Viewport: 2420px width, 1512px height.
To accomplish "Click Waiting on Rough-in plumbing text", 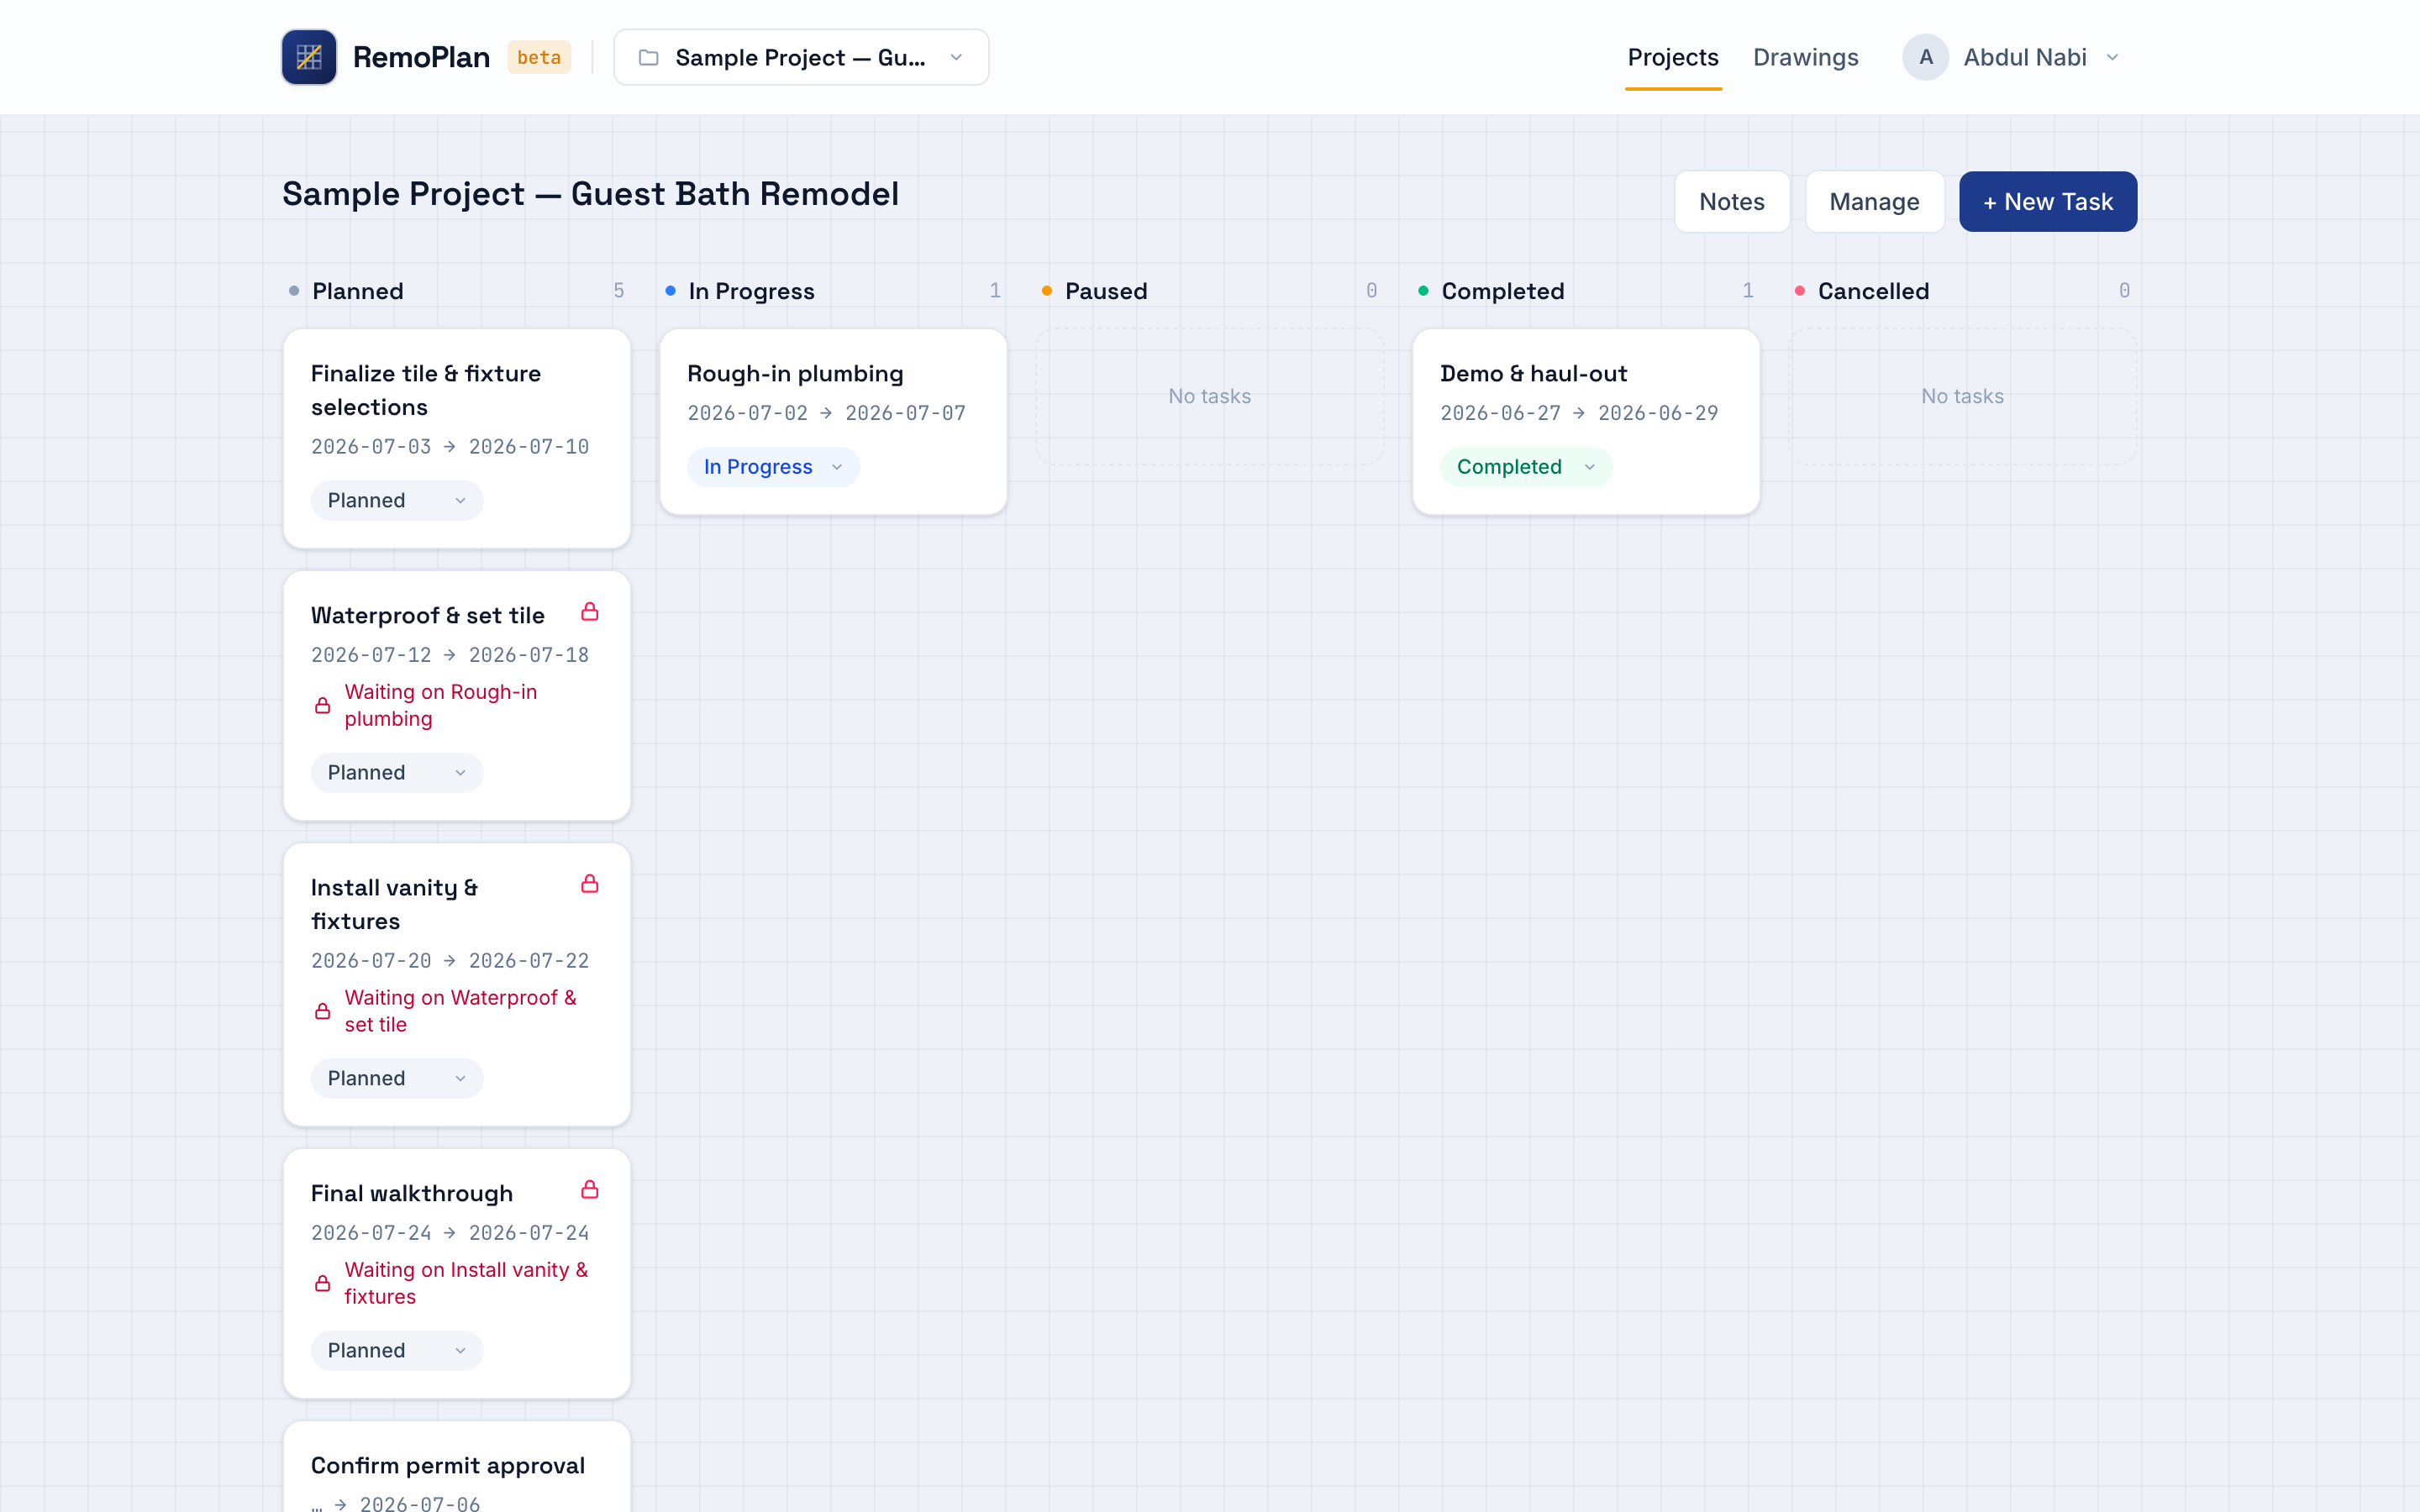I will [x=441, y=706].
